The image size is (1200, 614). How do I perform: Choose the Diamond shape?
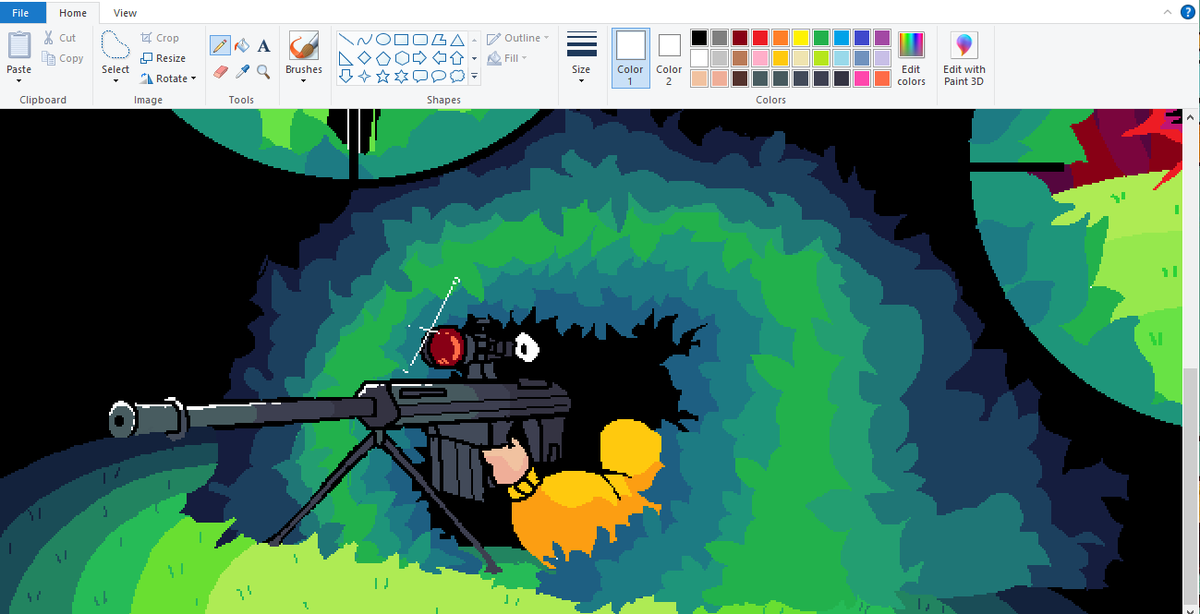(364, 58)
